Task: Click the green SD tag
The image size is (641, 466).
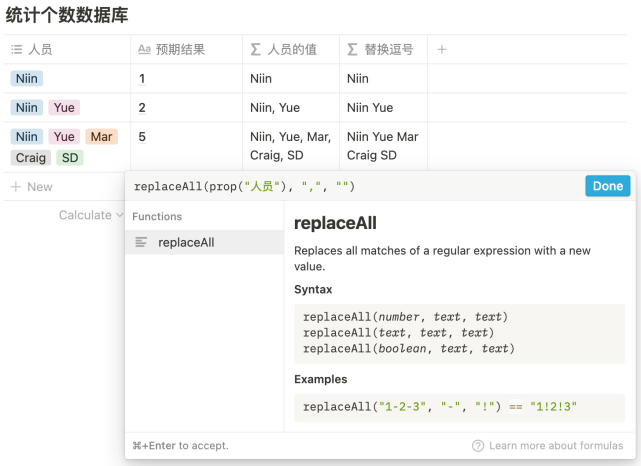Action: coord(70,158)
